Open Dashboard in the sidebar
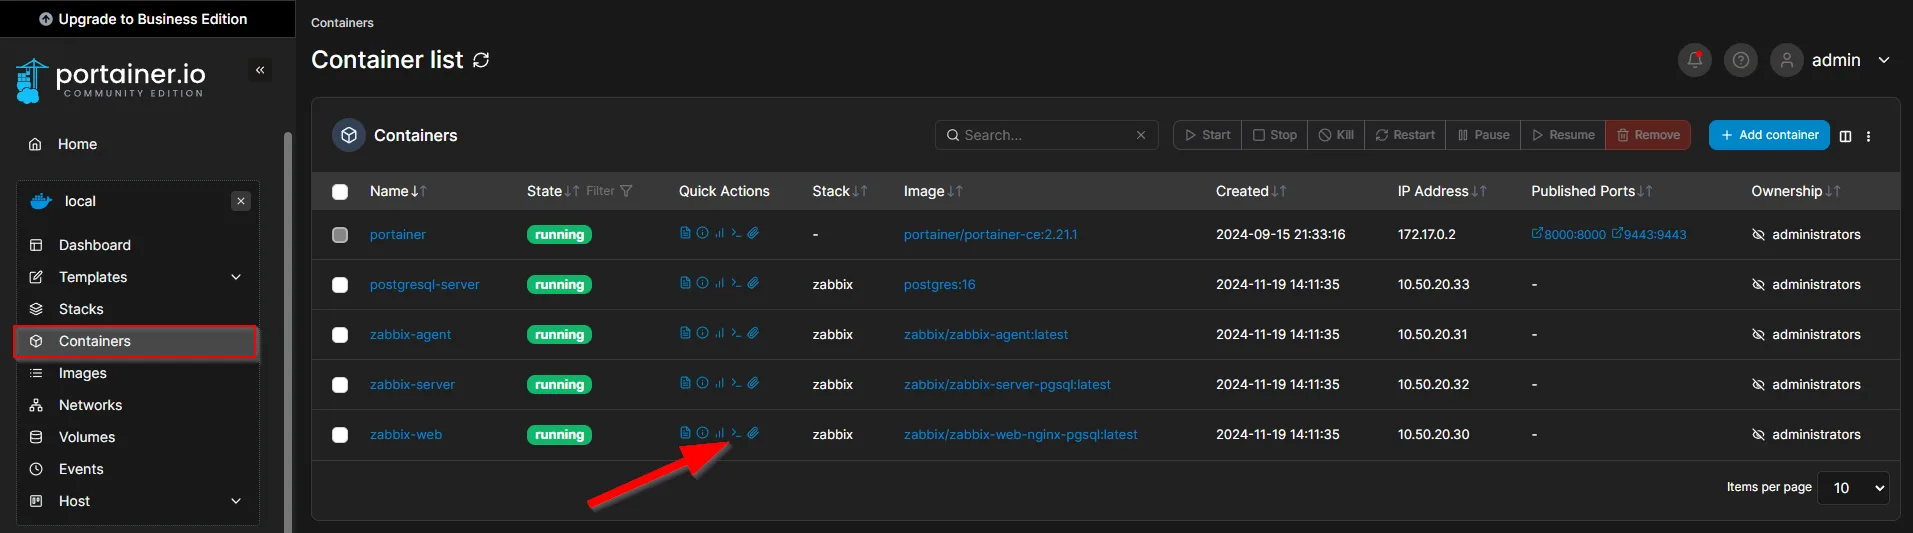Image resolution: width=1913 pixels, height=533 pixels. (x=95, y=245)
